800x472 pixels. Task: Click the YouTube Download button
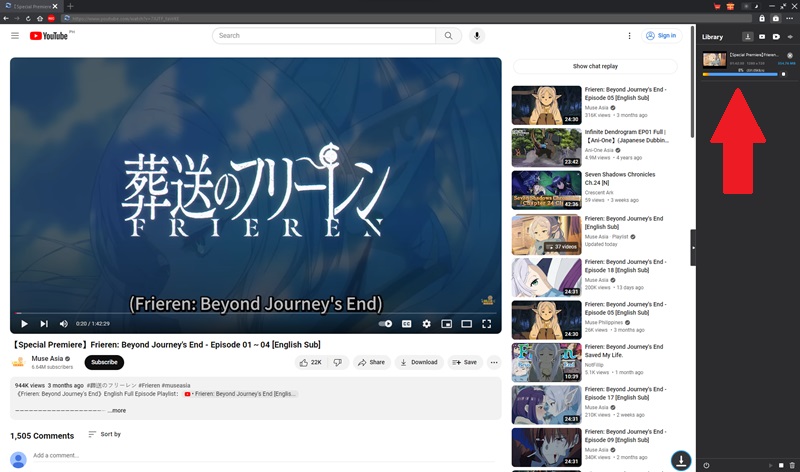coord(419,362)
